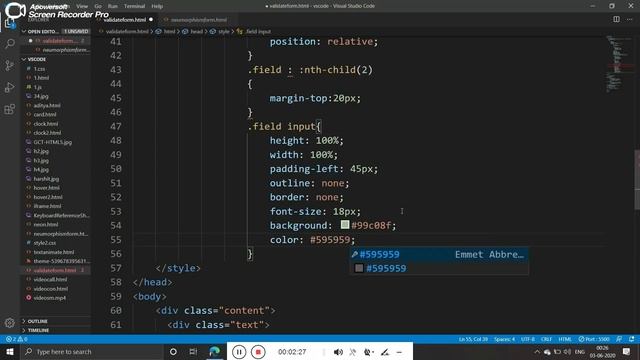Click the minimap code overview
Image resolution: width=640 pixels, height=360 pixels.
tap(619, 63)
